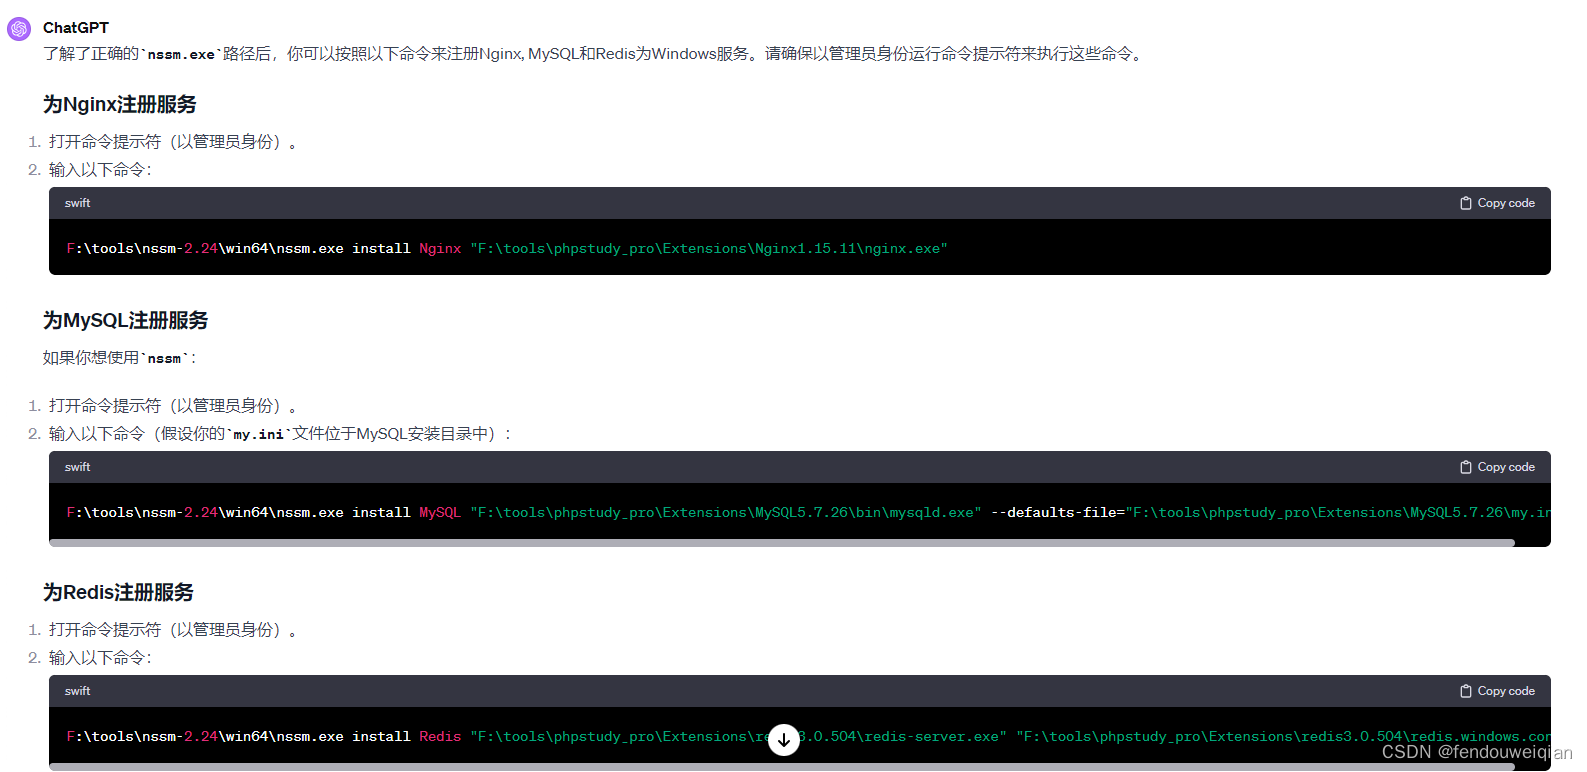Copy code of the Redis install command
The image size is (1587, 772).
[1497, 691]
